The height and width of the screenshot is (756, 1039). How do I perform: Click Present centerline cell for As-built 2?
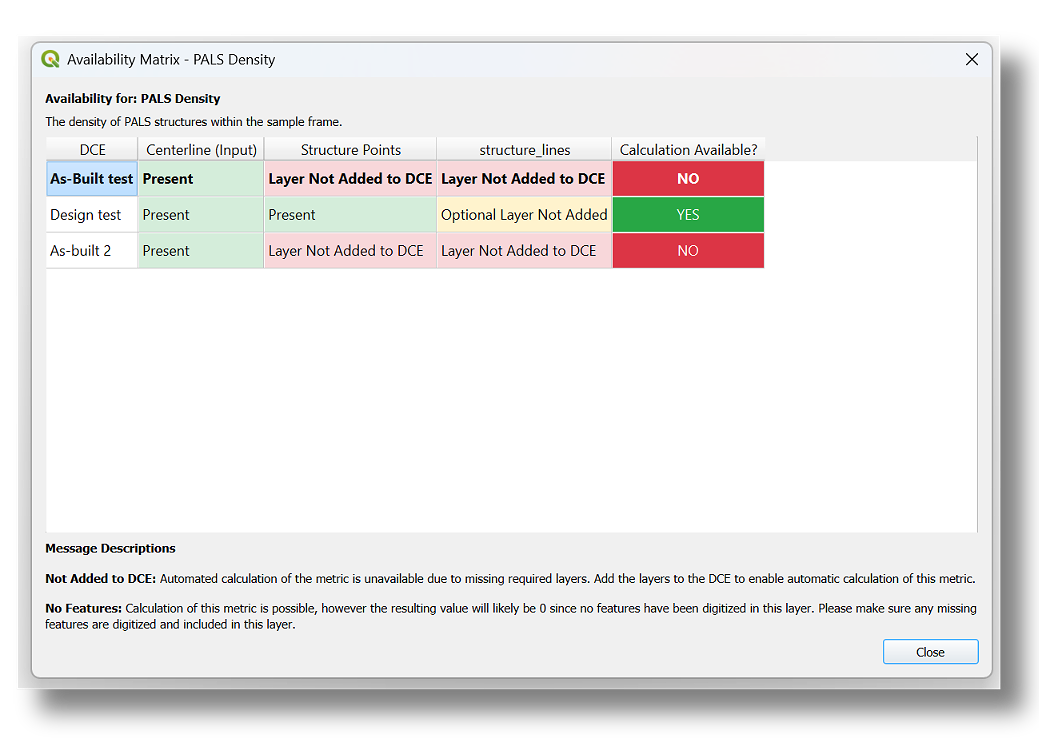(x=201, y=250)
